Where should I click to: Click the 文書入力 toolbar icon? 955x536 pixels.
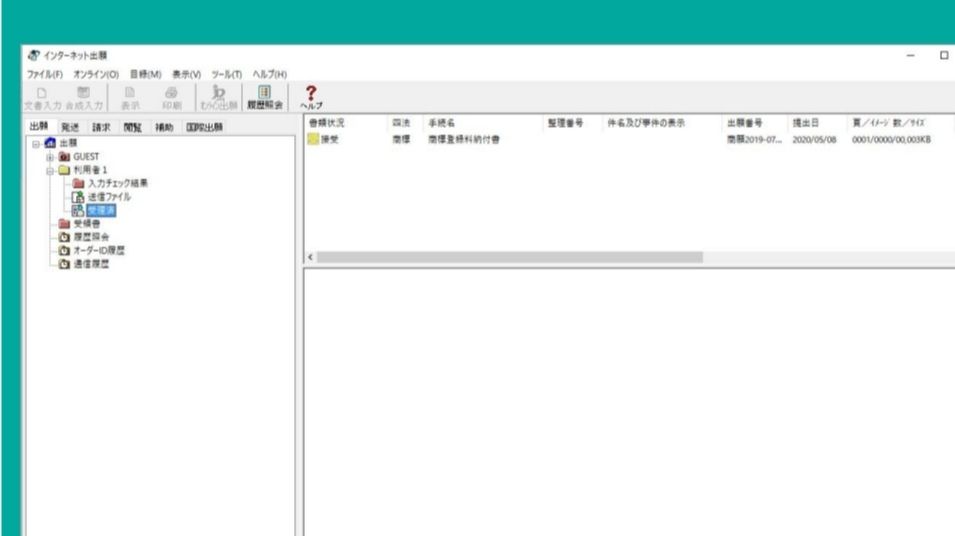[x=41, y=95]
